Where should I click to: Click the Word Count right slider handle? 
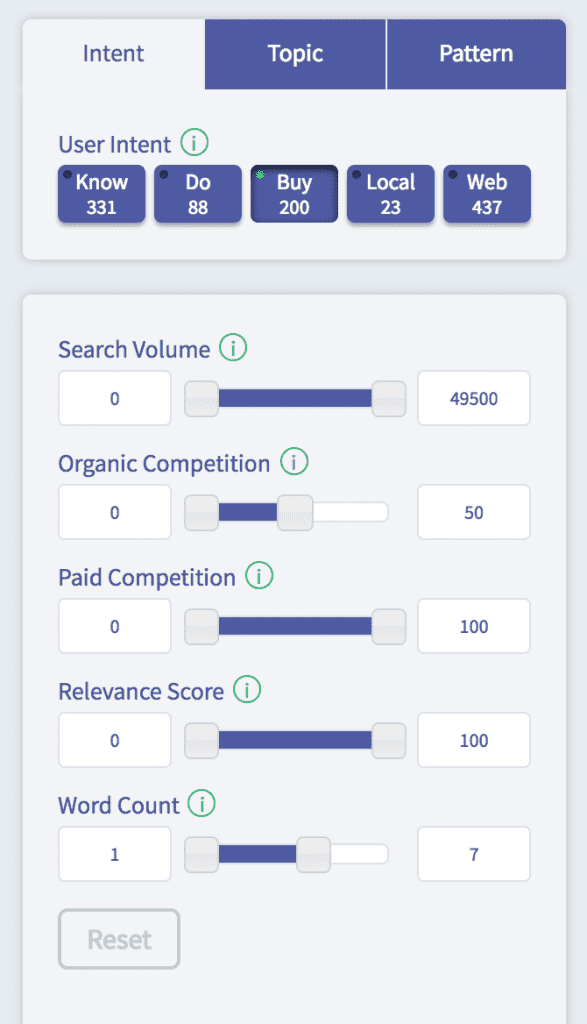pyautogui.click(x=313, y=854)
